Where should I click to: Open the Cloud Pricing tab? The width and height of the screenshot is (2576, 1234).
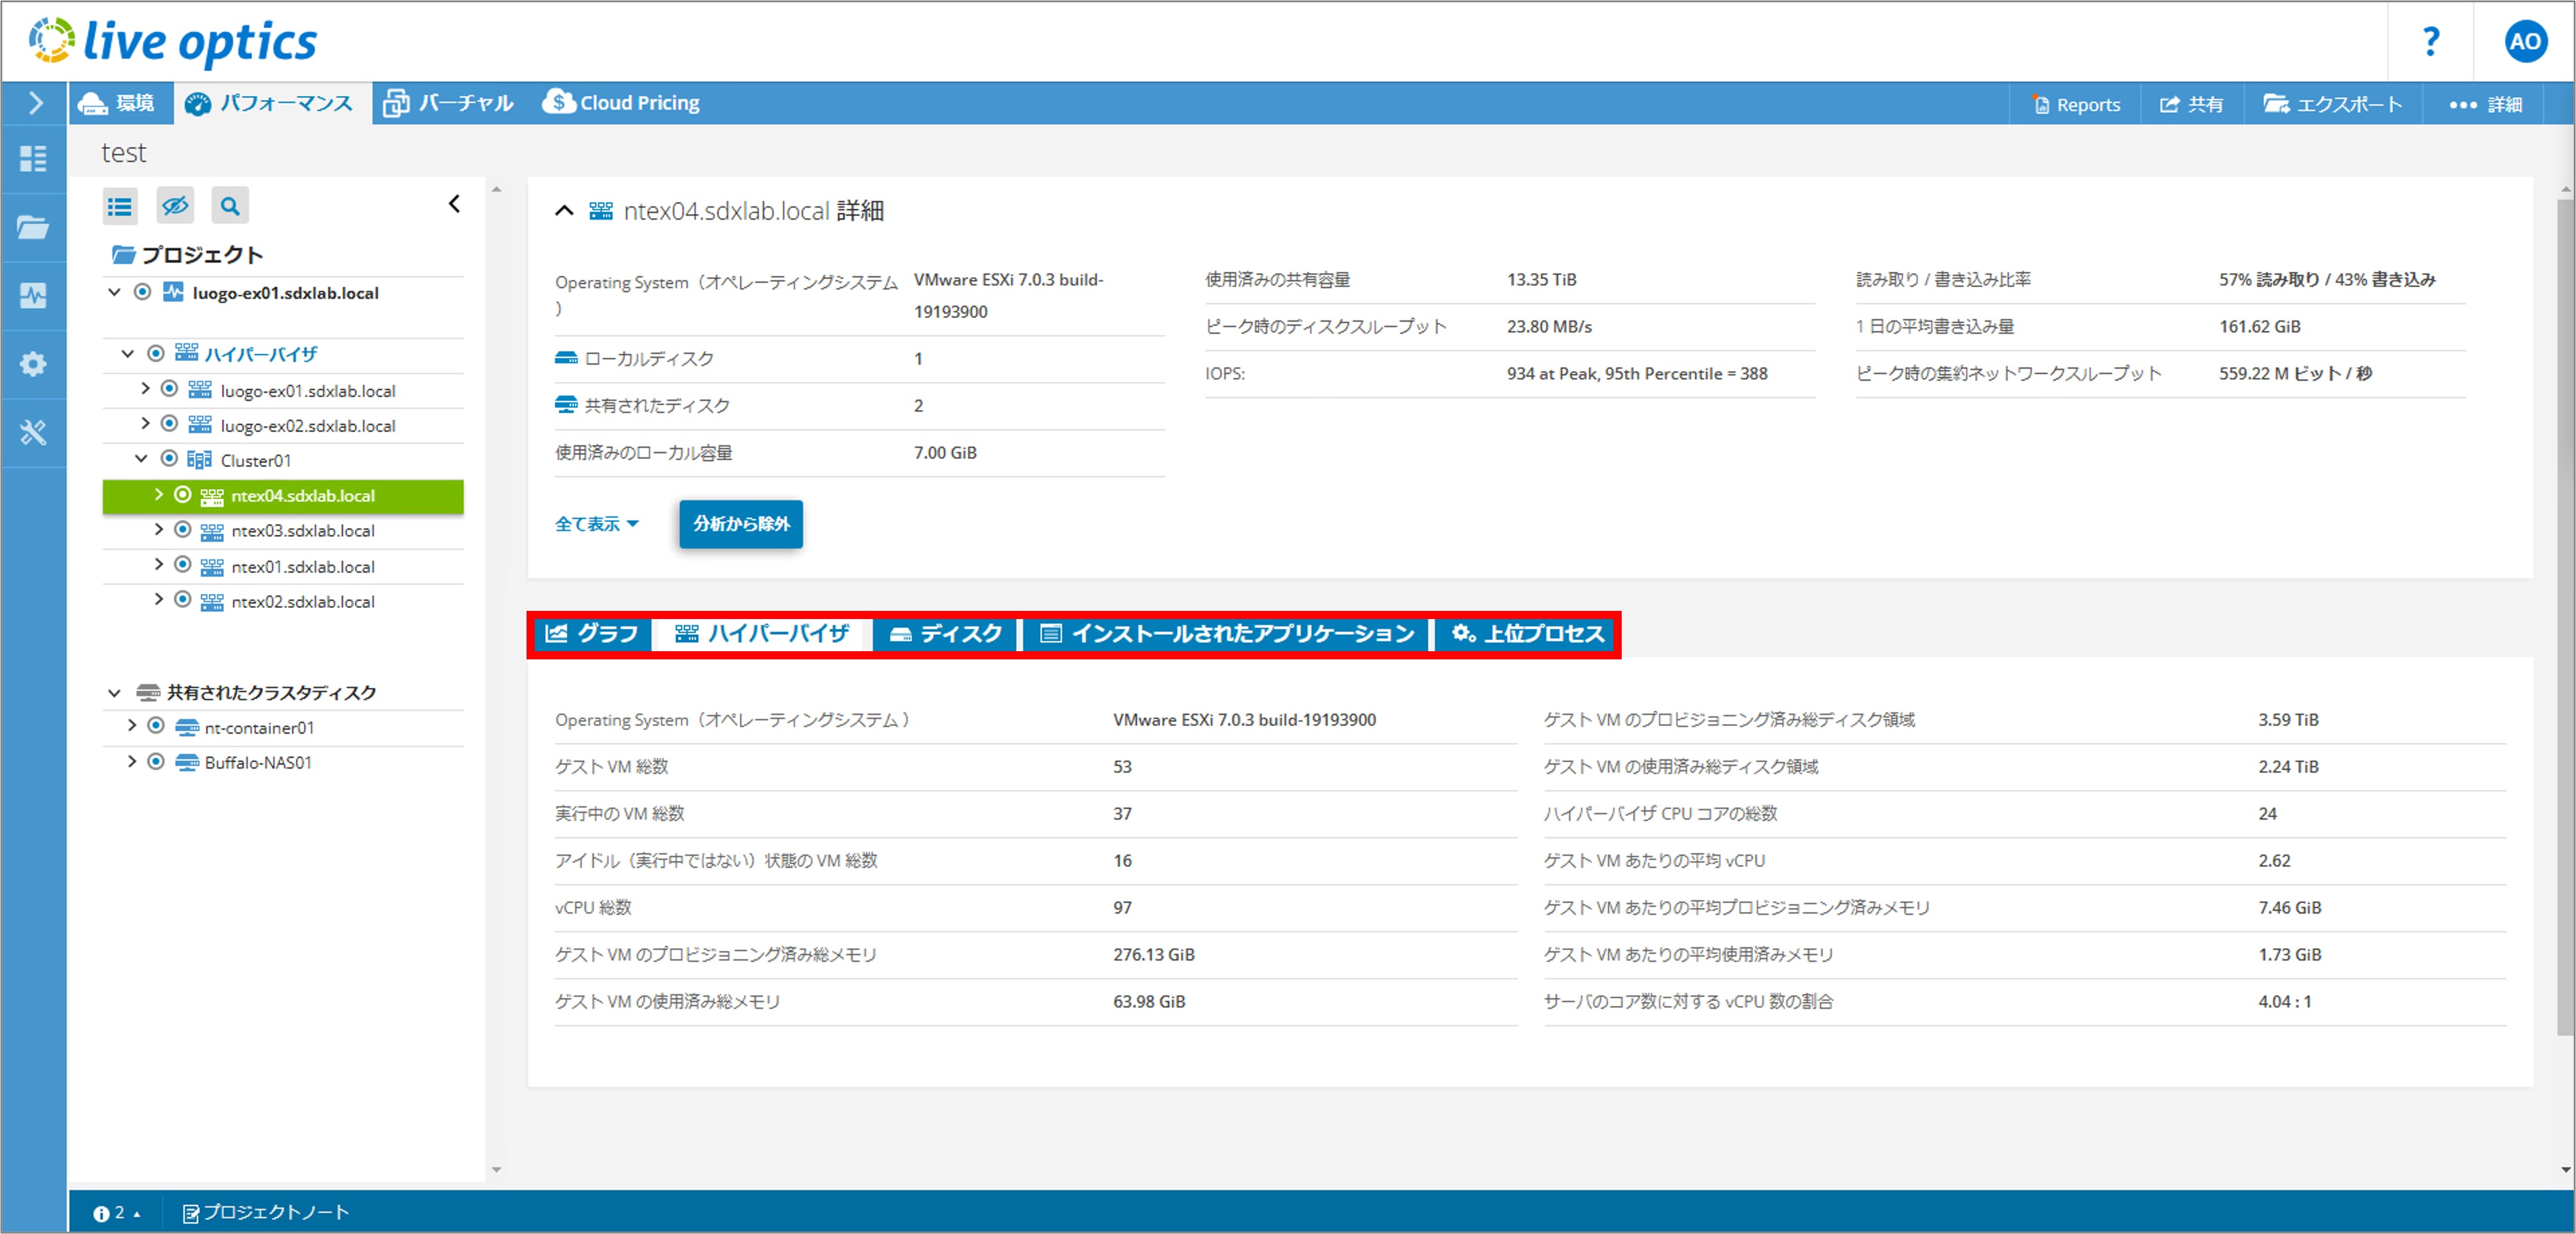coord(621,103)
